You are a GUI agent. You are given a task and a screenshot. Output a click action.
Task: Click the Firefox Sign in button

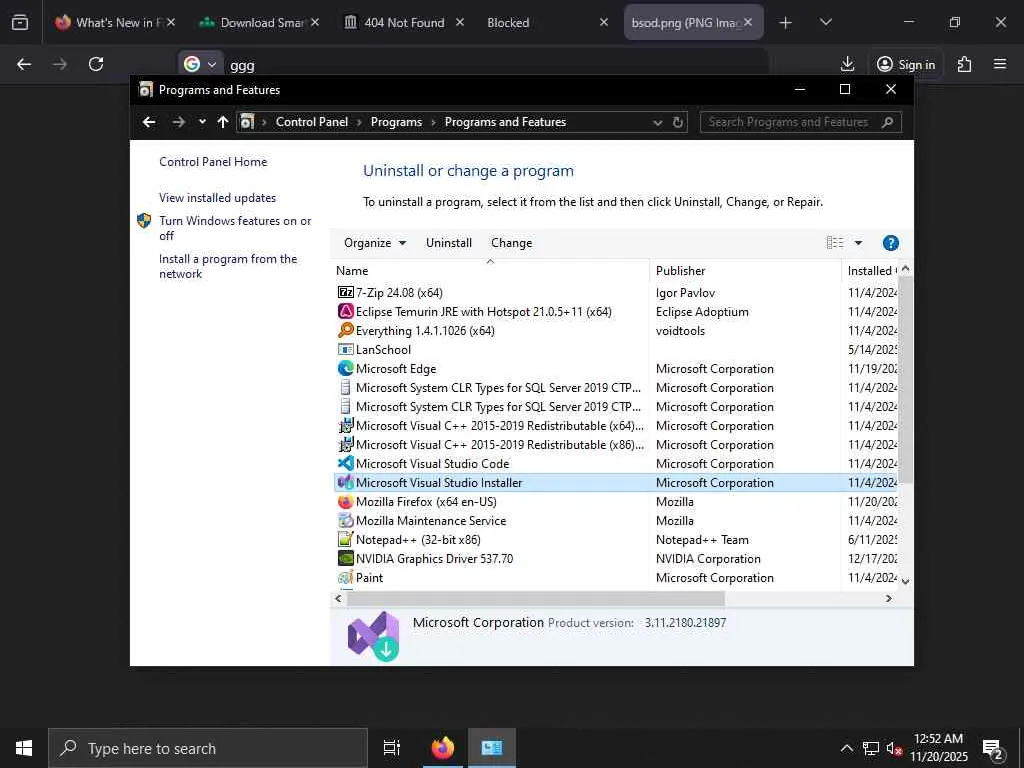click(x=905, y=64)
